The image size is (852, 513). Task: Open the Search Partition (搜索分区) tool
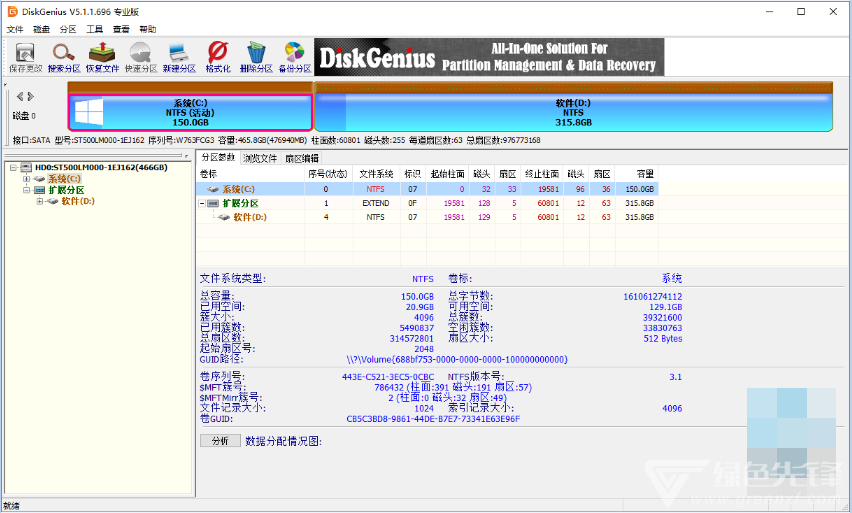coord(64,58)
